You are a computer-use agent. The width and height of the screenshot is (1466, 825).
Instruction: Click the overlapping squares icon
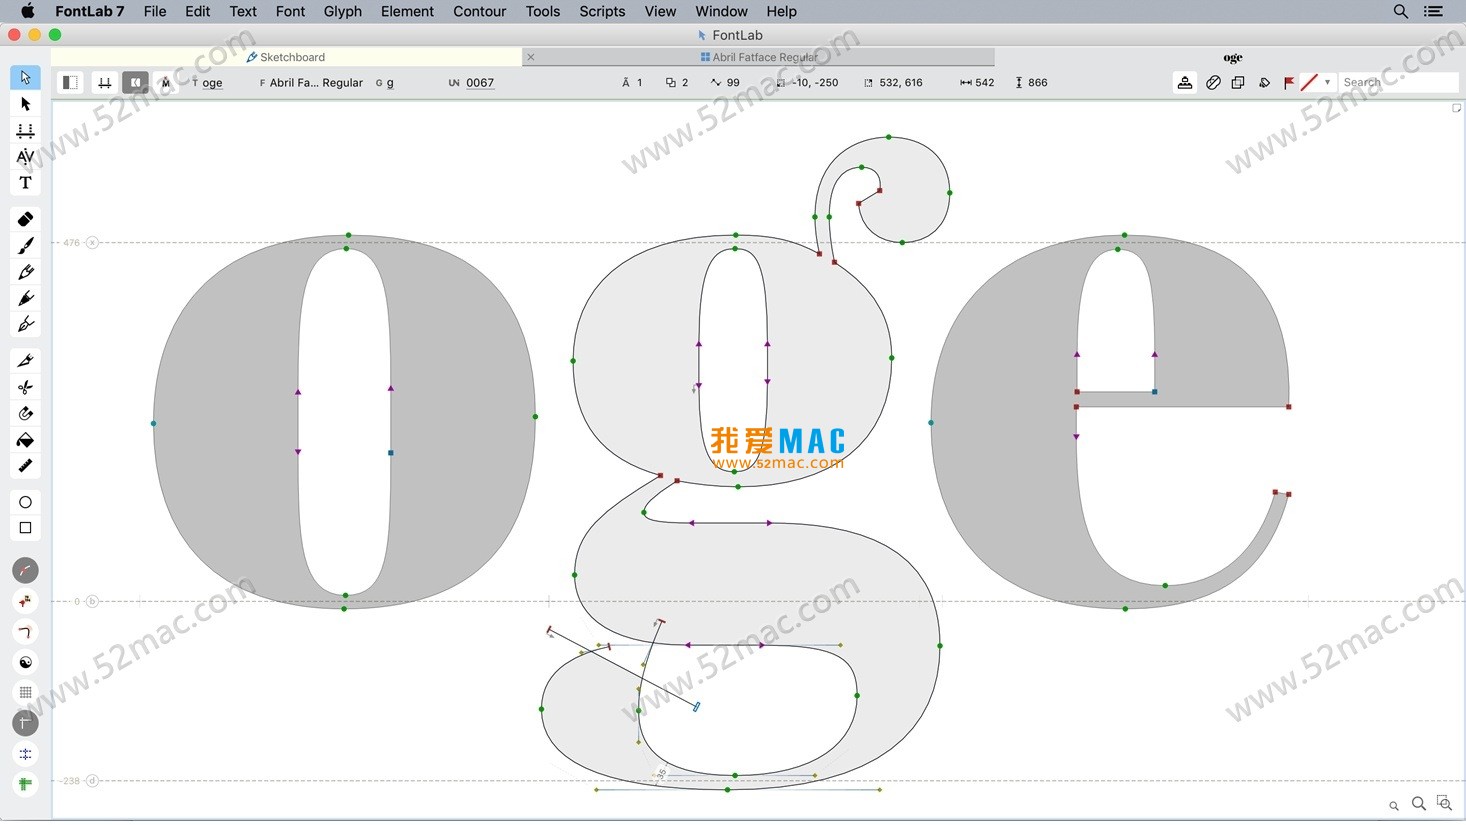coord(1238,82)
